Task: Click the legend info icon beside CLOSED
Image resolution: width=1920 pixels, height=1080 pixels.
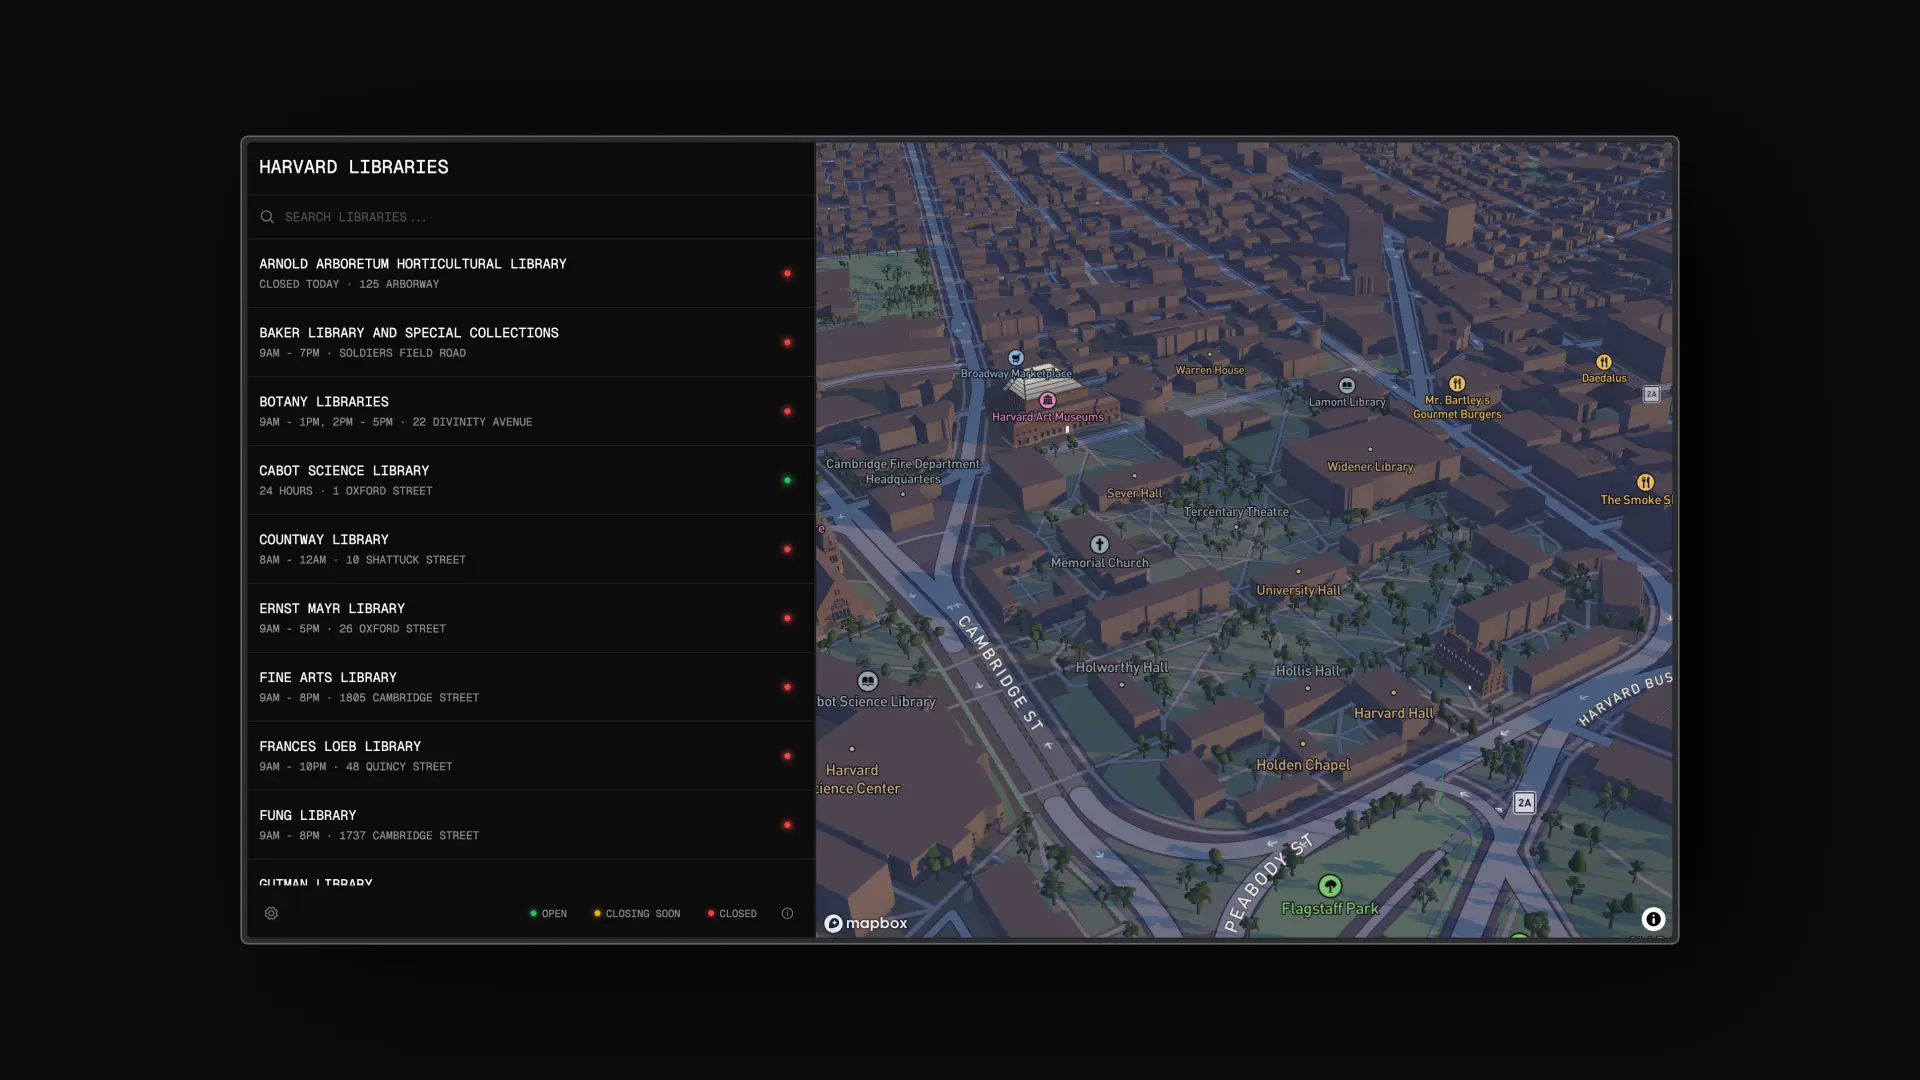Action: (787, 913)
